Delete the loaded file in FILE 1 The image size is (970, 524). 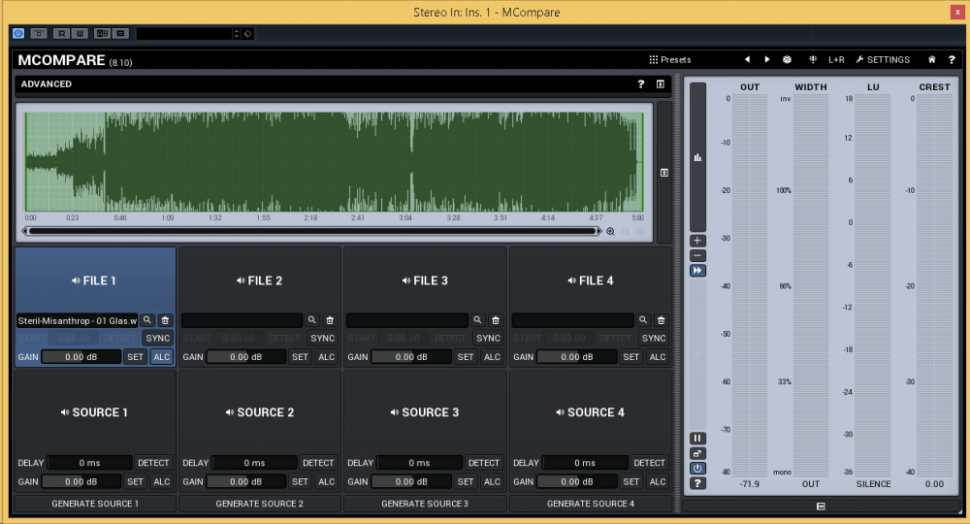[165, 320]
